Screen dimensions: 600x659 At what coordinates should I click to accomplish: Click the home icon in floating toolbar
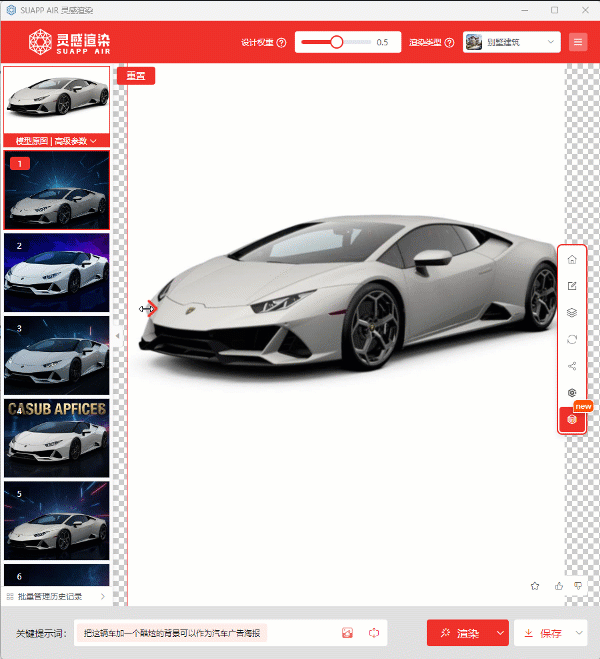pos(572,259)
